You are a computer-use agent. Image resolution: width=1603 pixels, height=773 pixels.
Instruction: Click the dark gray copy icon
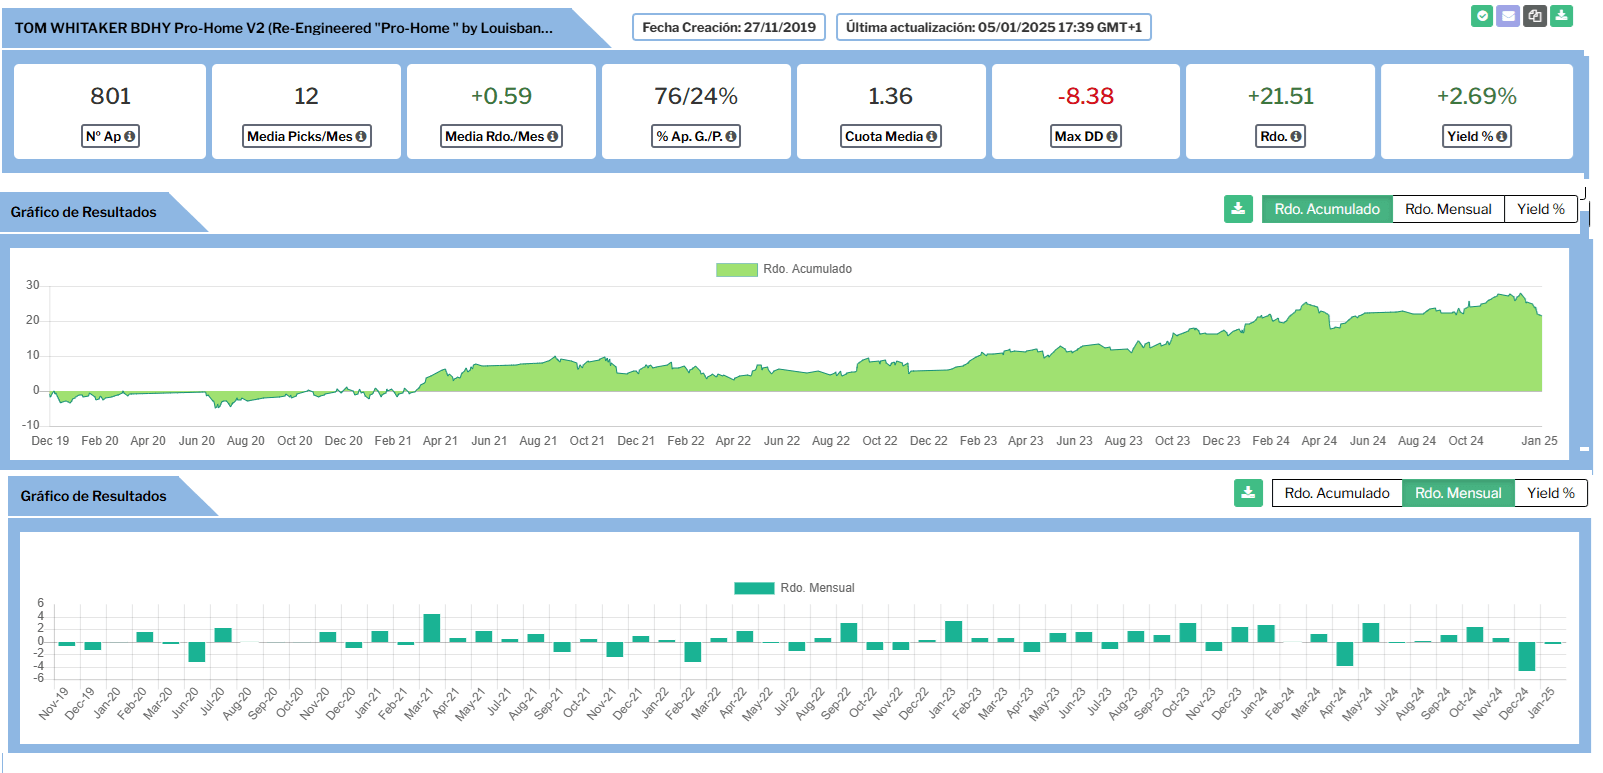pos(1534,16)
